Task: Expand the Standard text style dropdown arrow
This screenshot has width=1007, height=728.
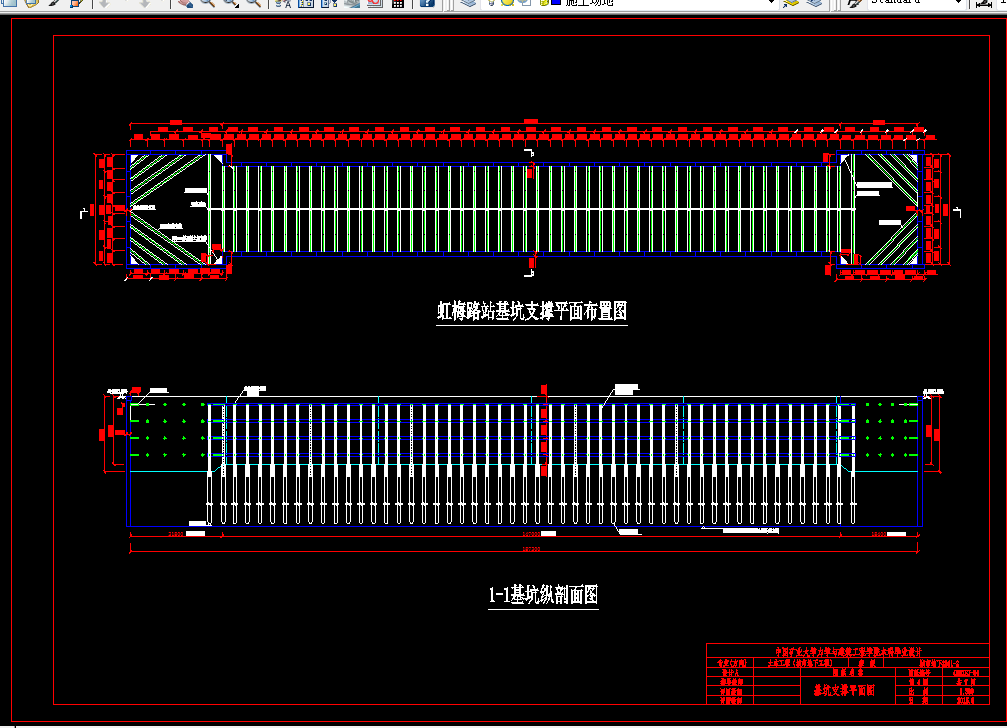Action: 959,3
